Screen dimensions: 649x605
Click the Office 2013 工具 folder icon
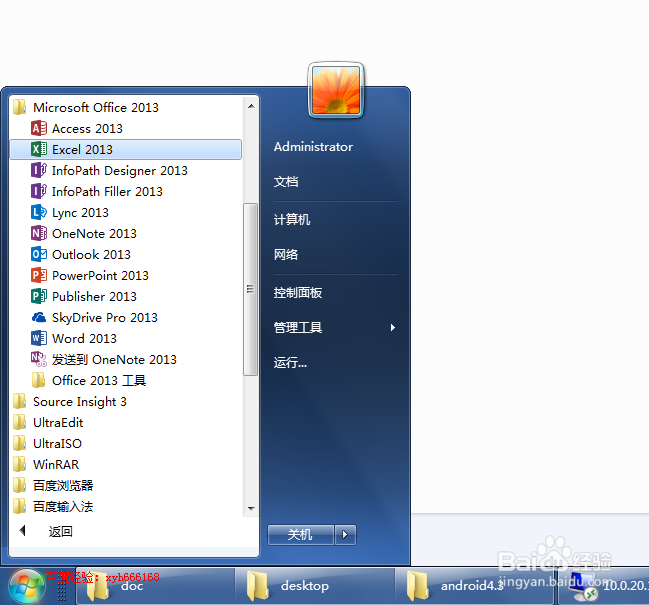click(38, 380)
